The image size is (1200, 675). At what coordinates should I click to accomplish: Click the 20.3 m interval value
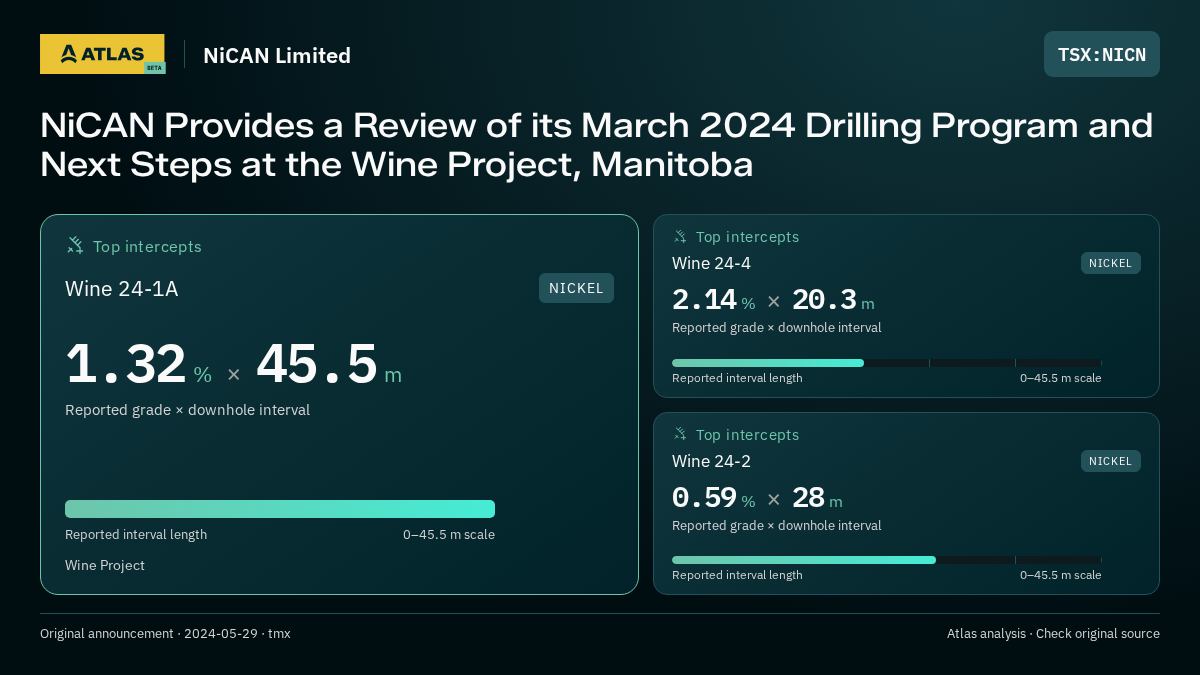(x=833, y=300)
